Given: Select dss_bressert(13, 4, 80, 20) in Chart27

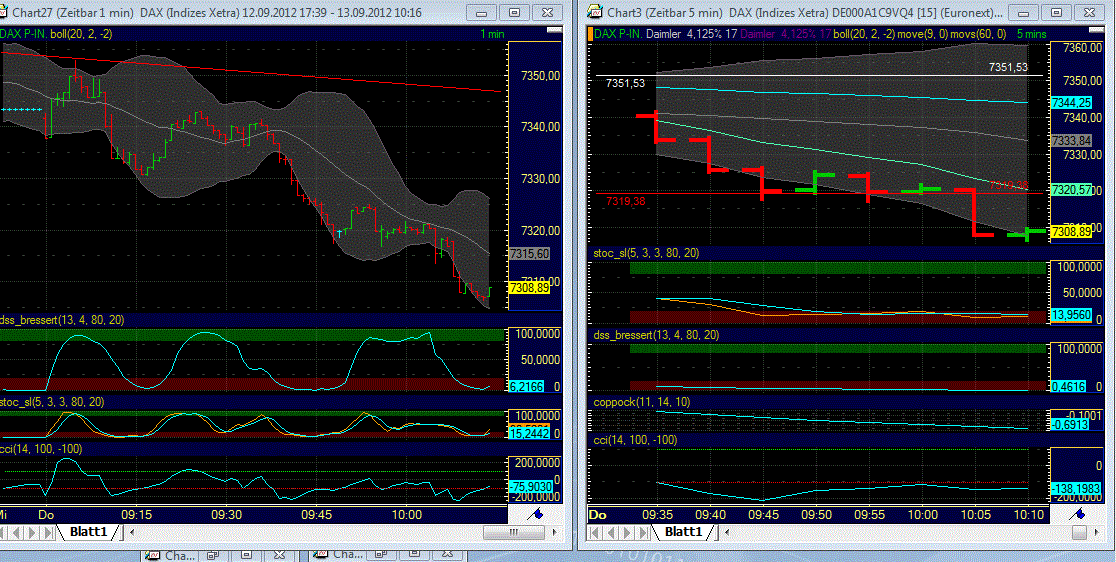Looking at the screenshot, I should [63, 320].
